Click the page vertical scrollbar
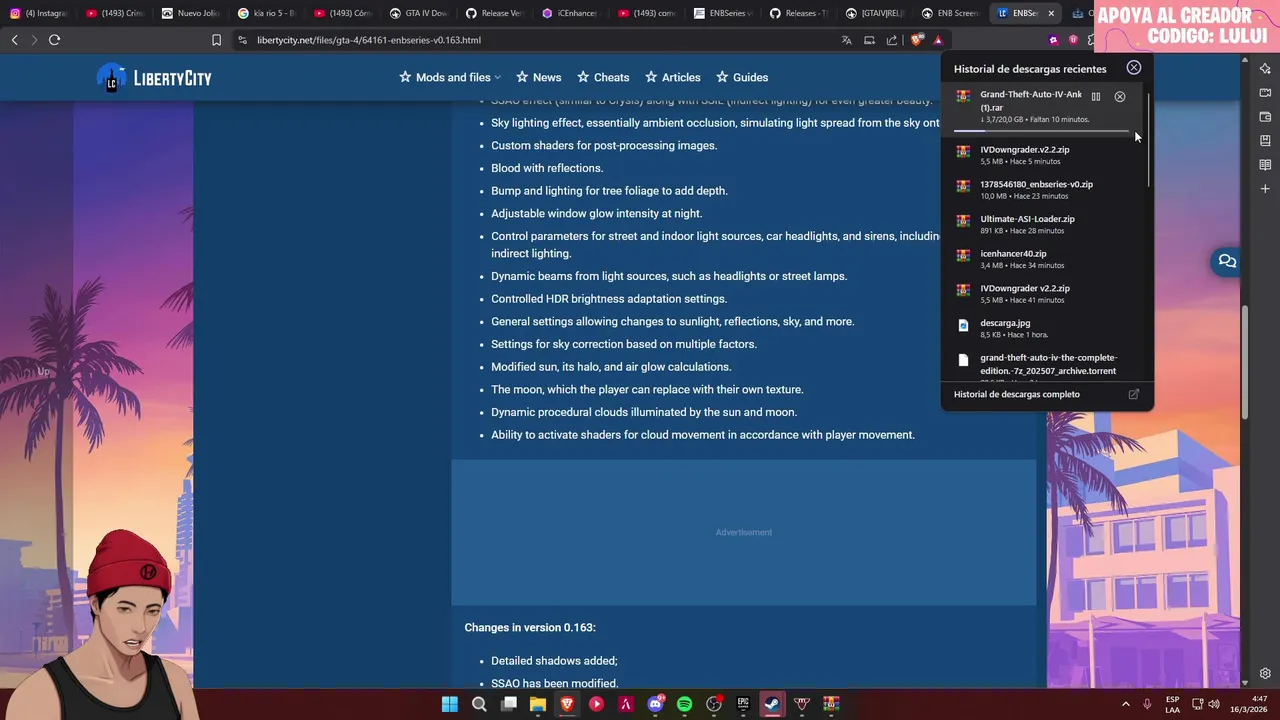1280x720 pixels. pos(1245,362)
